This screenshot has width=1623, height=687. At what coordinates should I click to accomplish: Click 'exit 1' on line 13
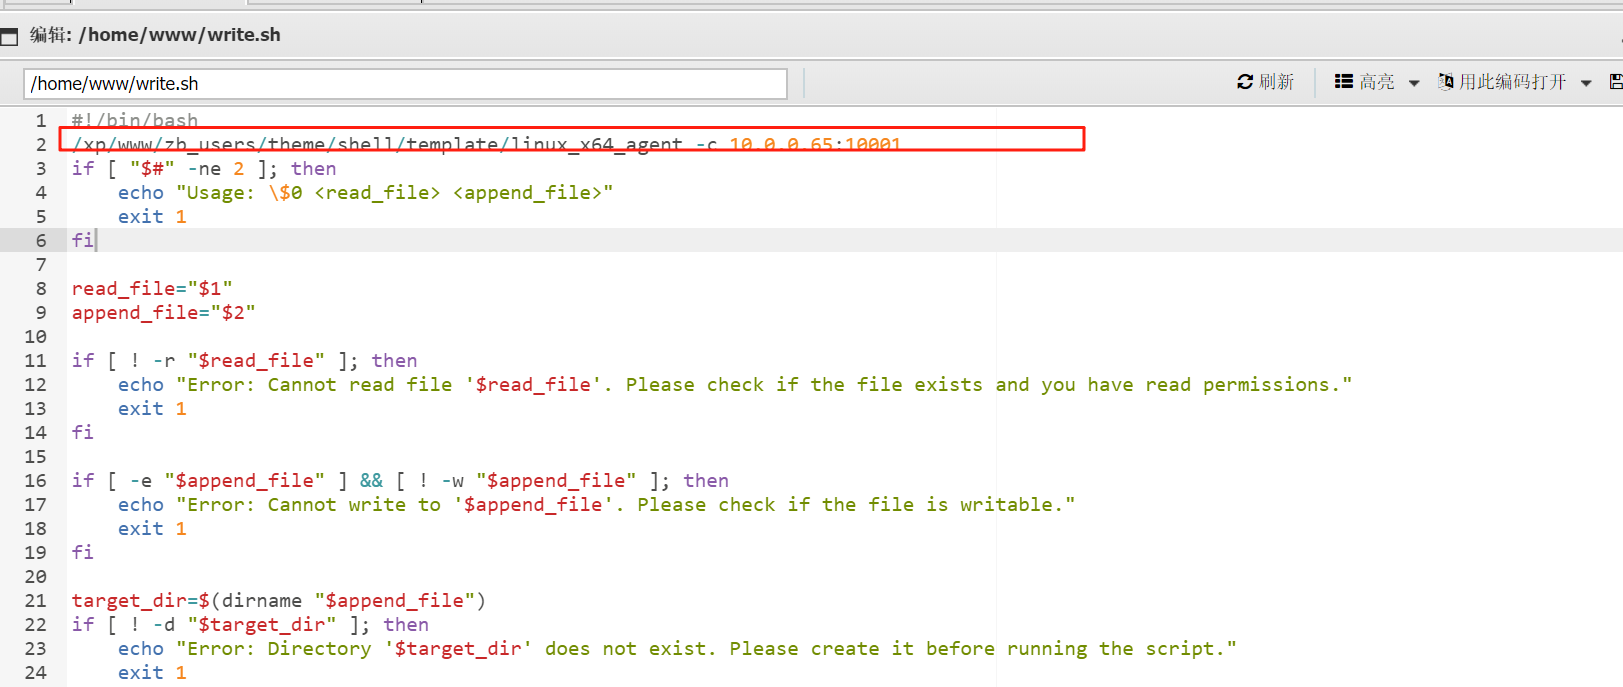pos(152,408)
